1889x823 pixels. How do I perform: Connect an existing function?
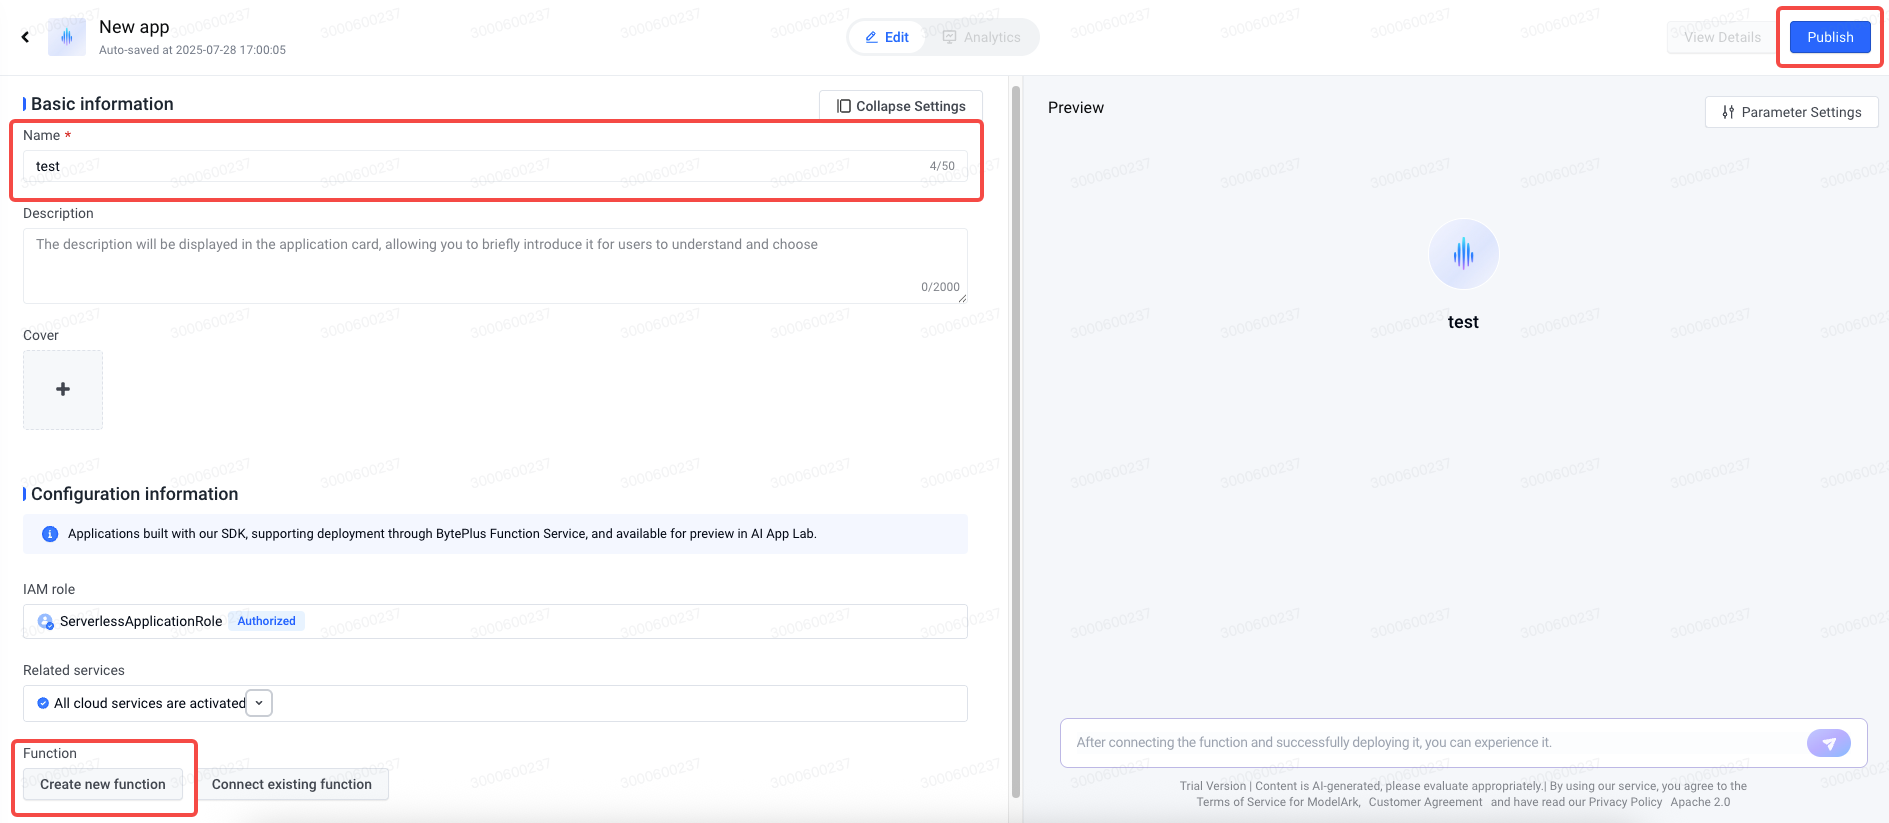pos(292,784)
